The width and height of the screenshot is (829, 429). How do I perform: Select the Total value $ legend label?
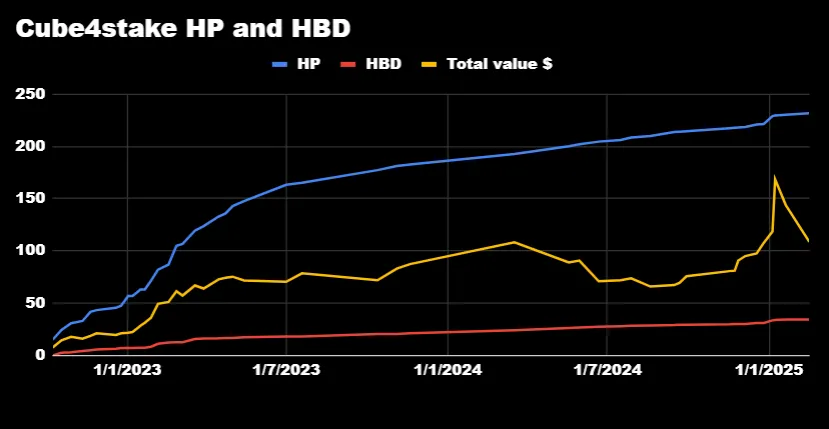click(x=500, y=65)
